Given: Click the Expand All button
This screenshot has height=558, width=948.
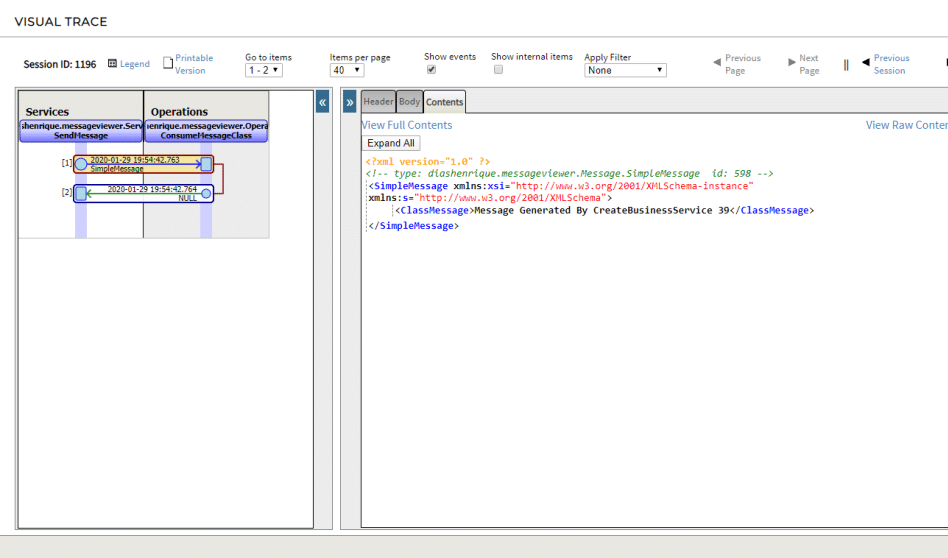Looking at the screenshot, I should [x=391, y=143].
